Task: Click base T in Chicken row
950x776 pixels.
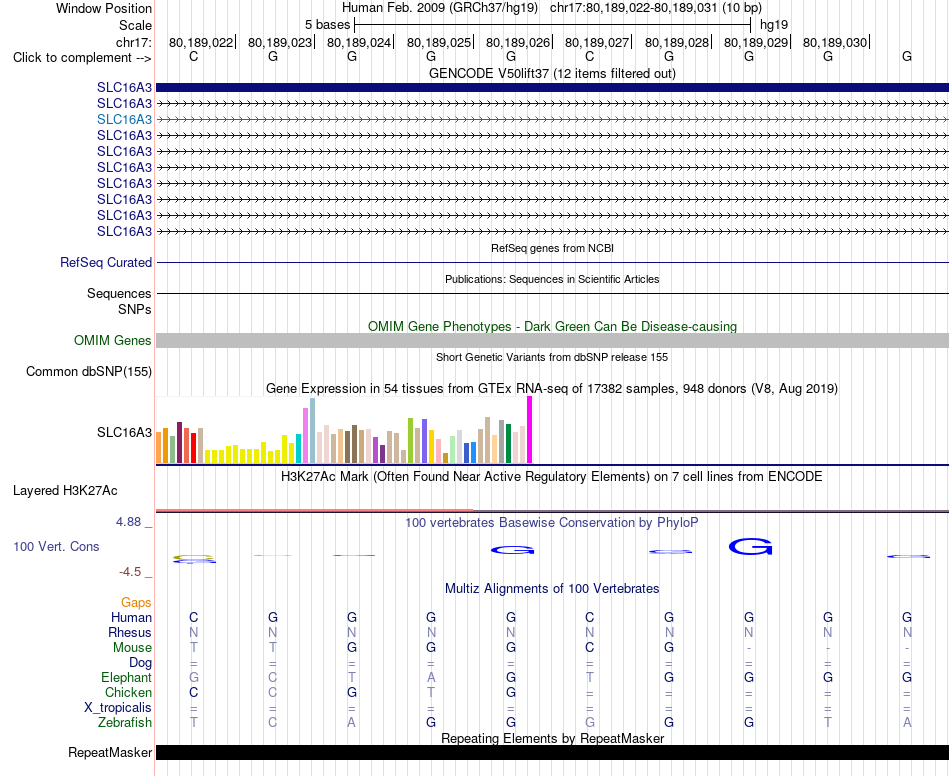Action: [431, 692]
